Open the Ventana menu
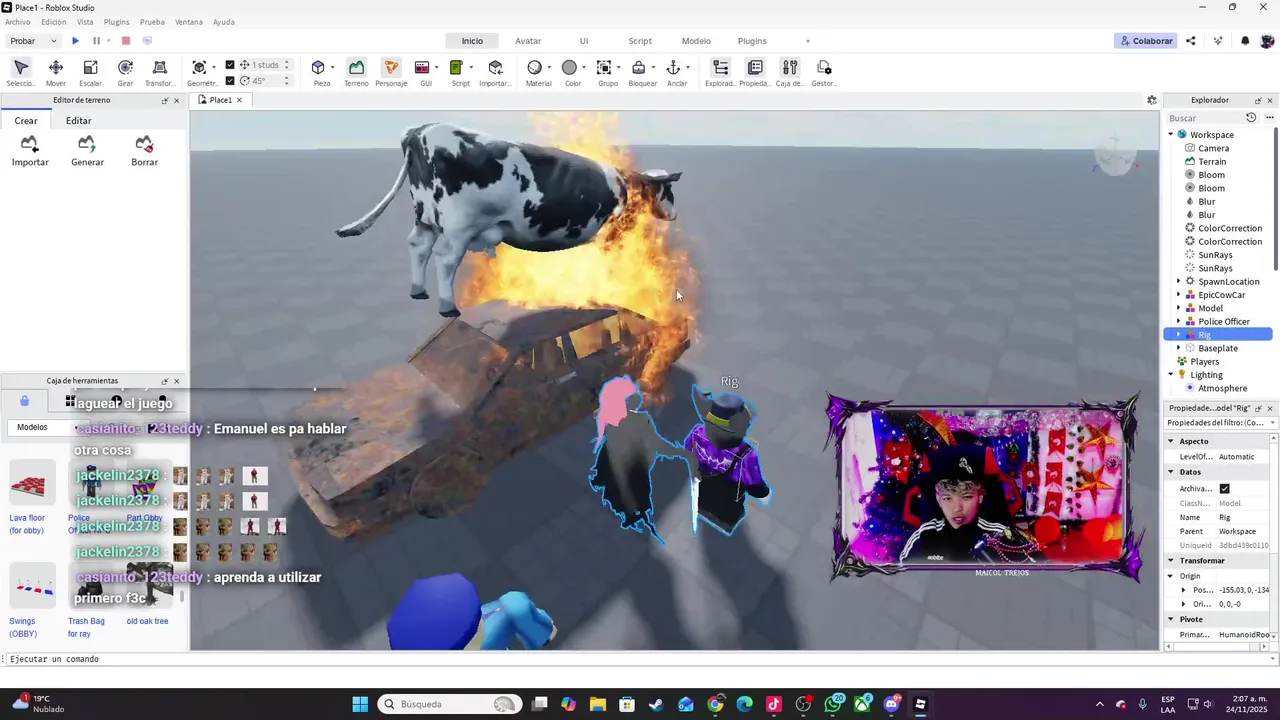1280x720 pixels. tap(188, 22)
